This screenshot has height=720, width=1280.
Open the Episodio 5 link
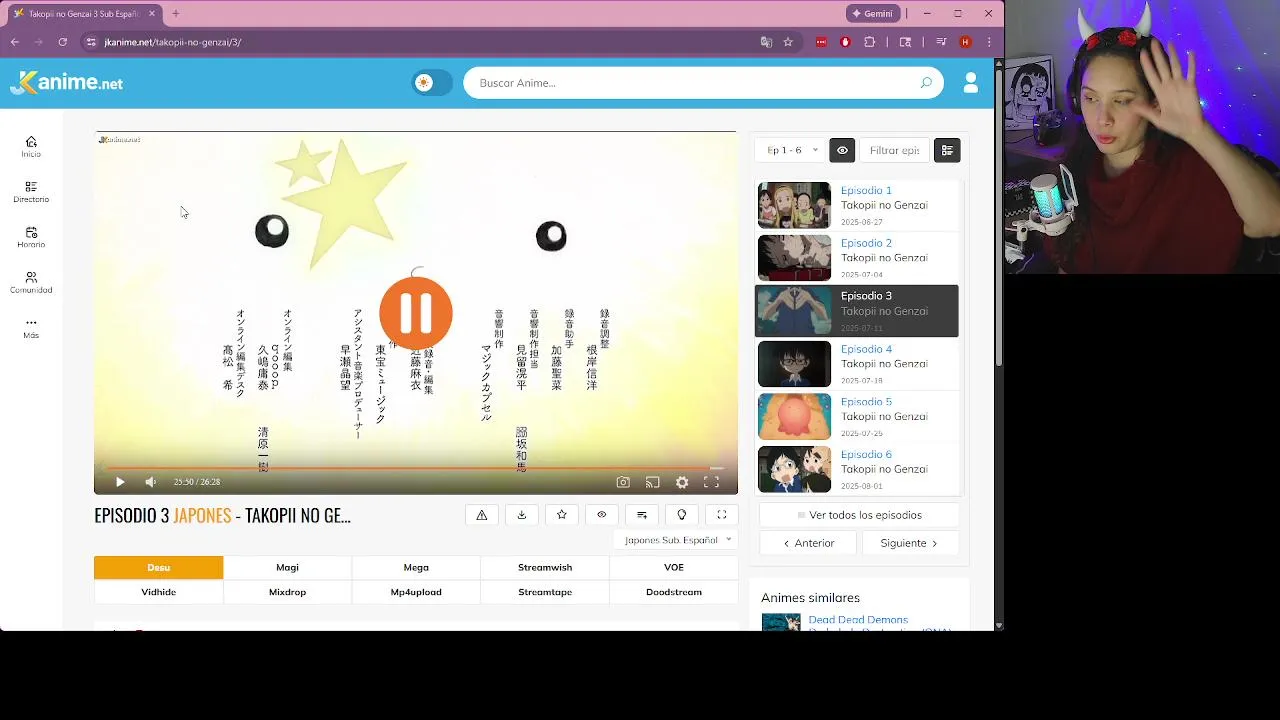pyautogui.click(x=866, y=402)
